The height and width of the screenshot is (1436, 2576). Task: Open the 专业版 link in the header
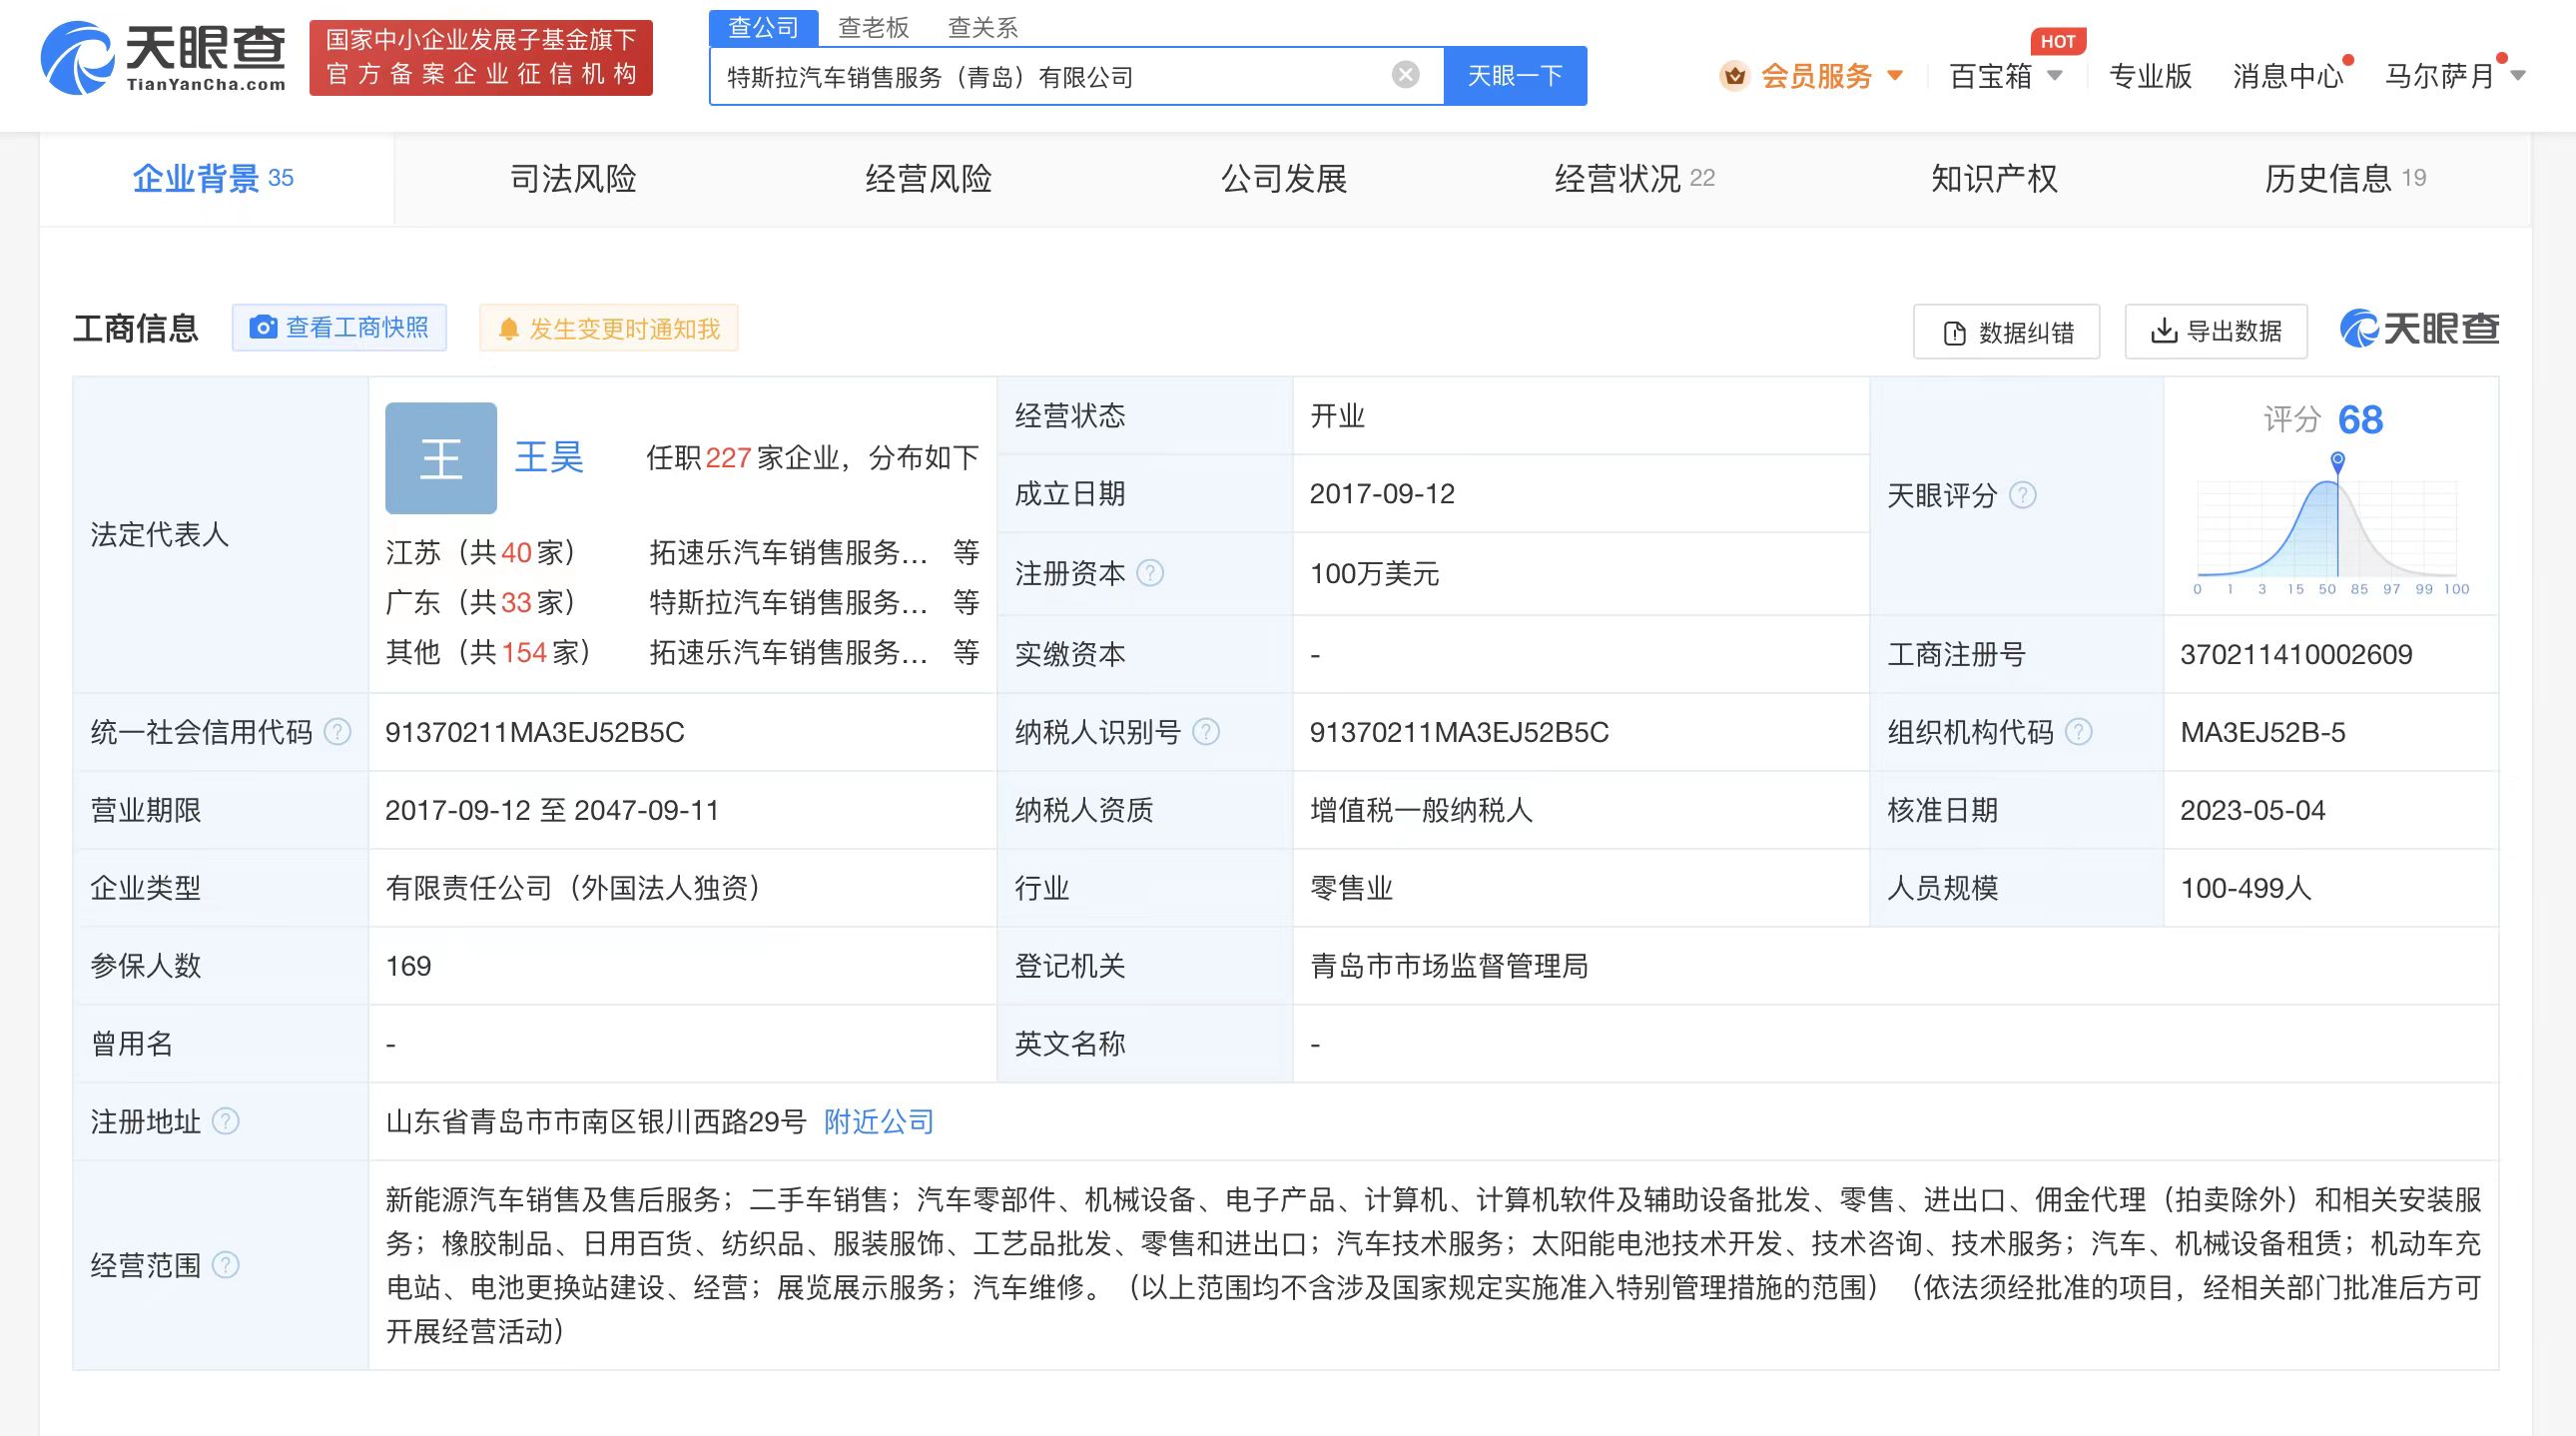click(x=2150, y=76)
